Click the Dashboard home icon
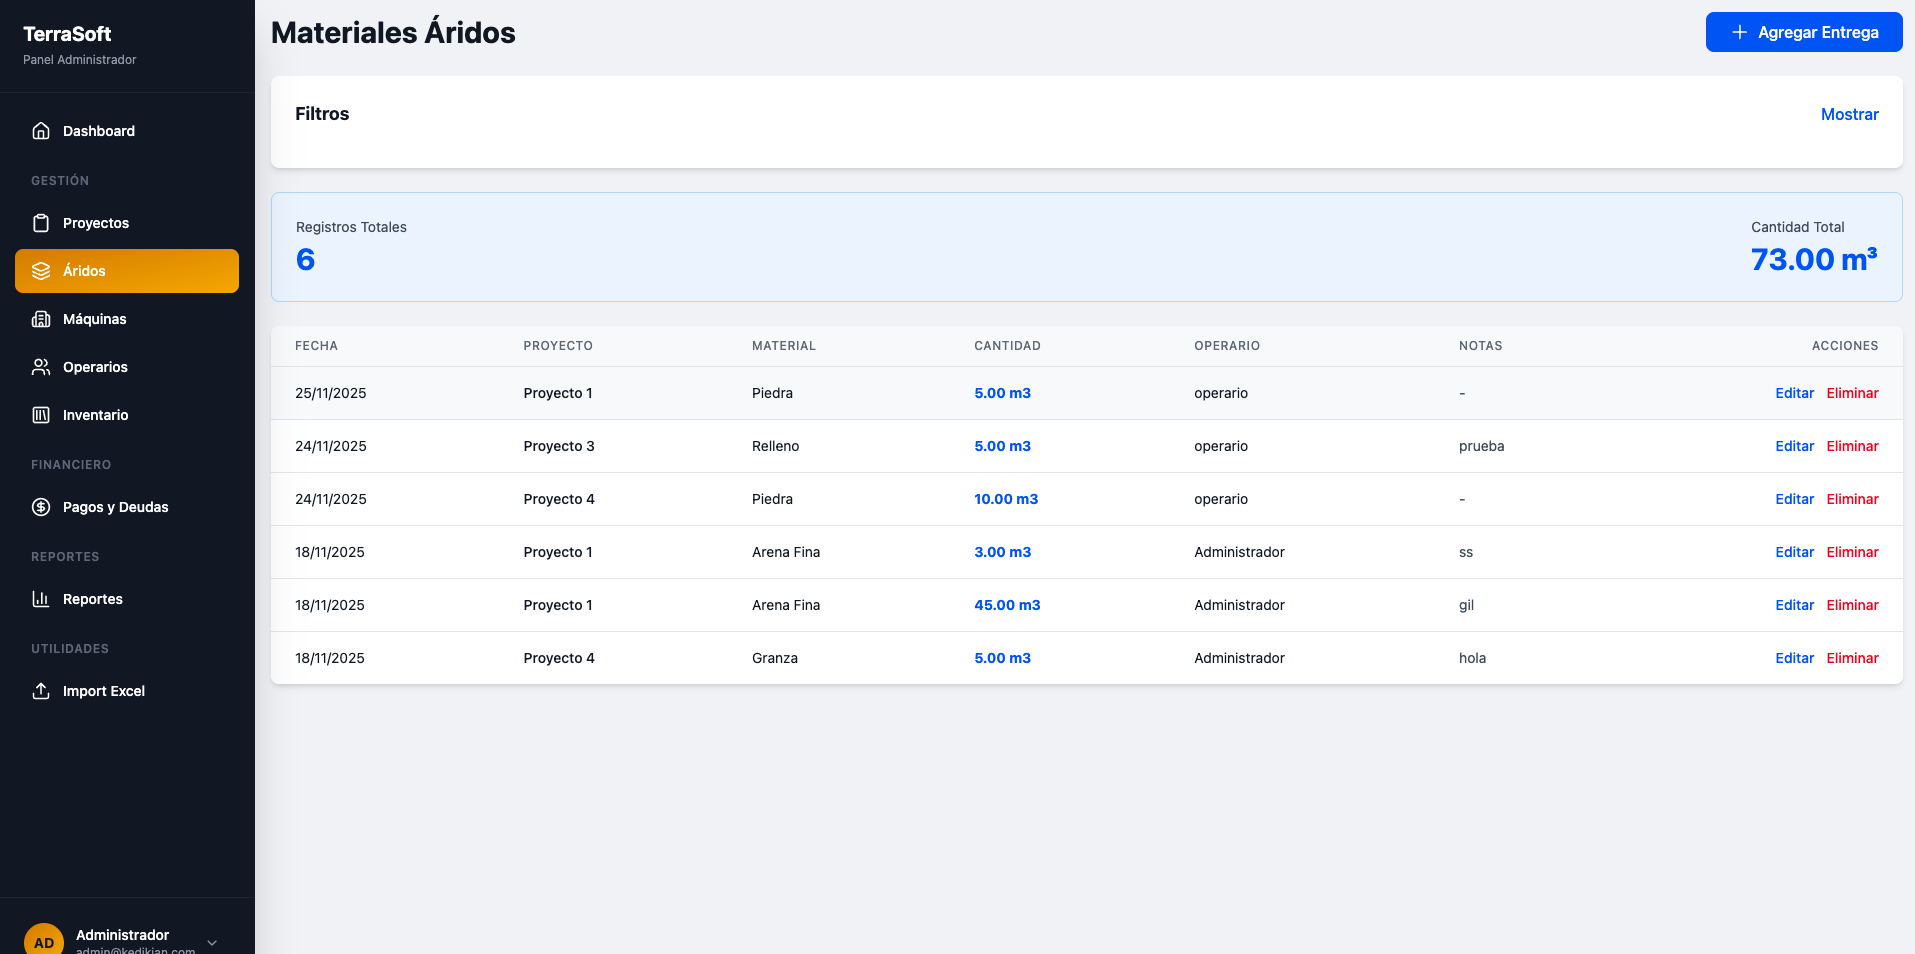The image size is (1915, 954). coord(41,131)
